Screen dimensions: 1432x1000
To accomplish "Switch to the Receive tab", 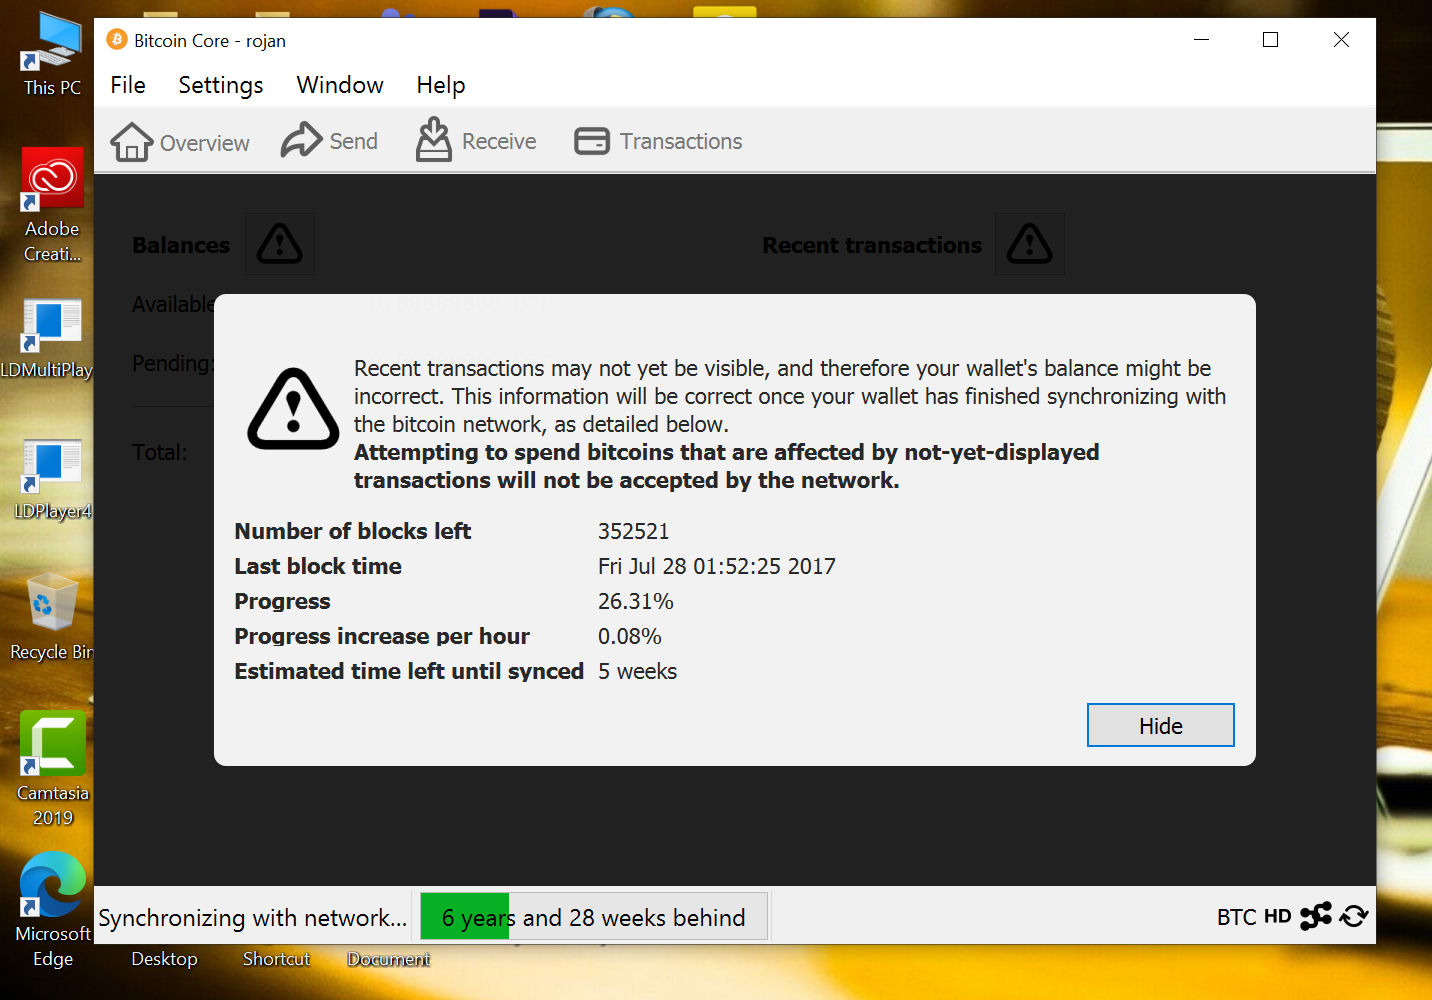I will (476, 141).
